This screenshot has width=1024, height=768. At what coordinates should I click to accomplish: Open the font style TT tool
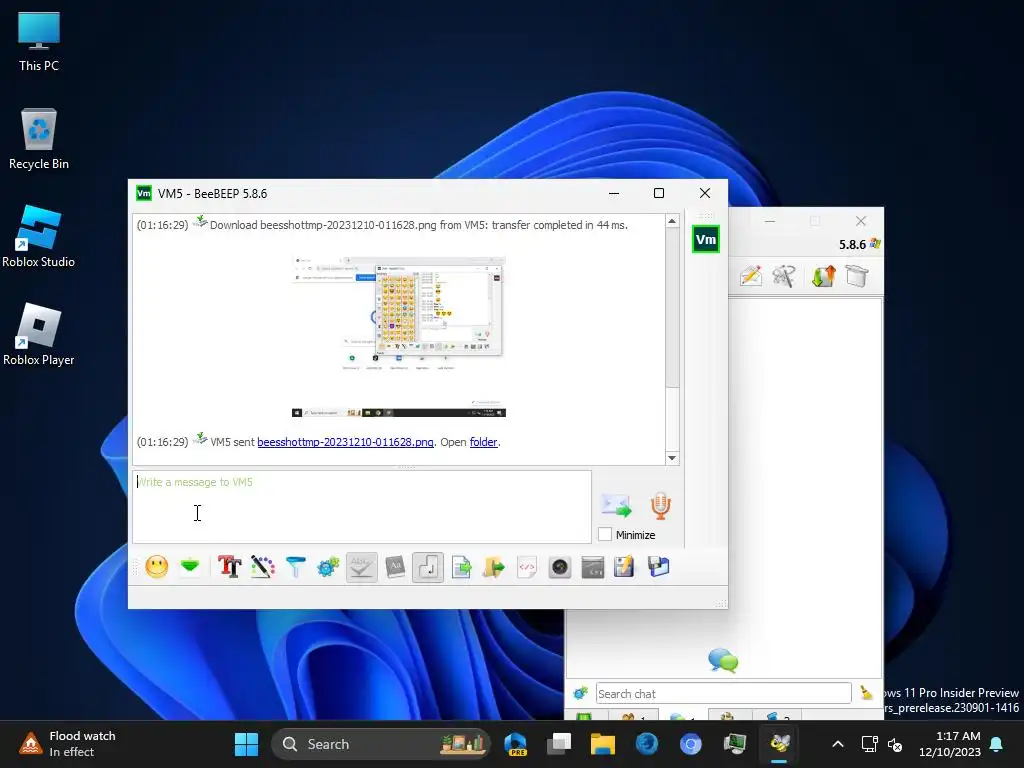tap(229, 567)
